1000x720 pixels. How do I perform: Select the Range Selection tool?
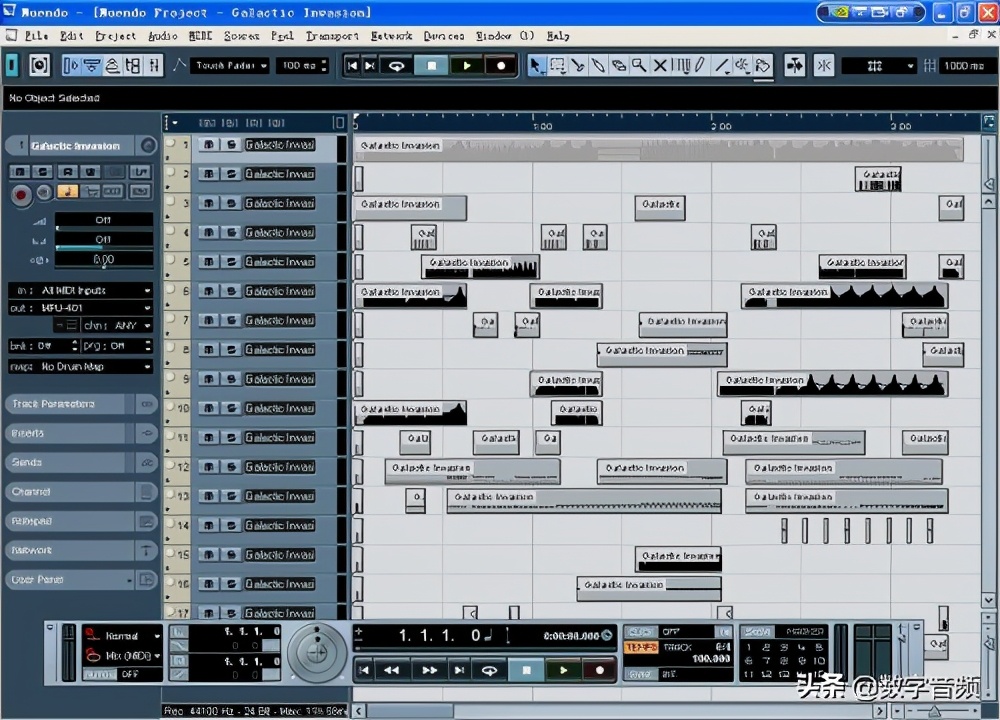558,66
